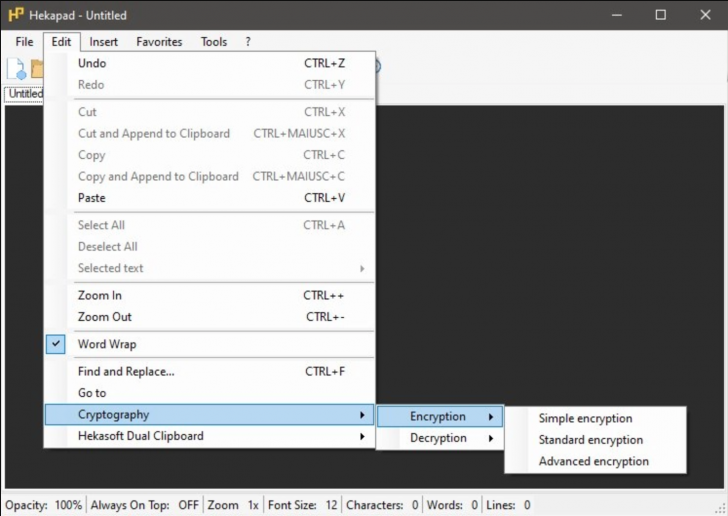Maximize the Hekapad window
728x516 pixels.
point(661,15)
